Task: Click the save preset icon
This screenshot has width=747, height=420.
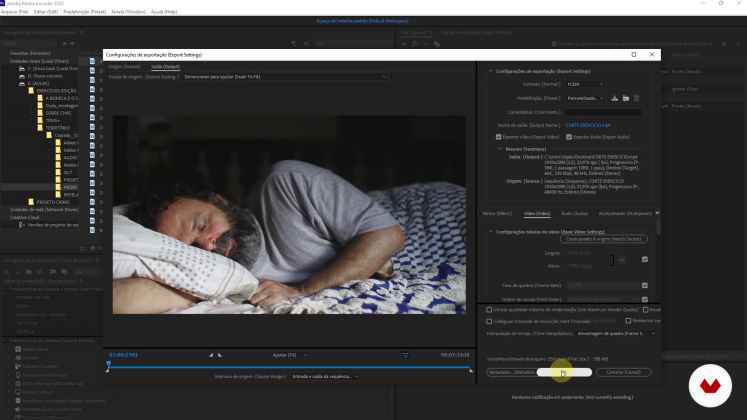Action: tap(614, 98)
